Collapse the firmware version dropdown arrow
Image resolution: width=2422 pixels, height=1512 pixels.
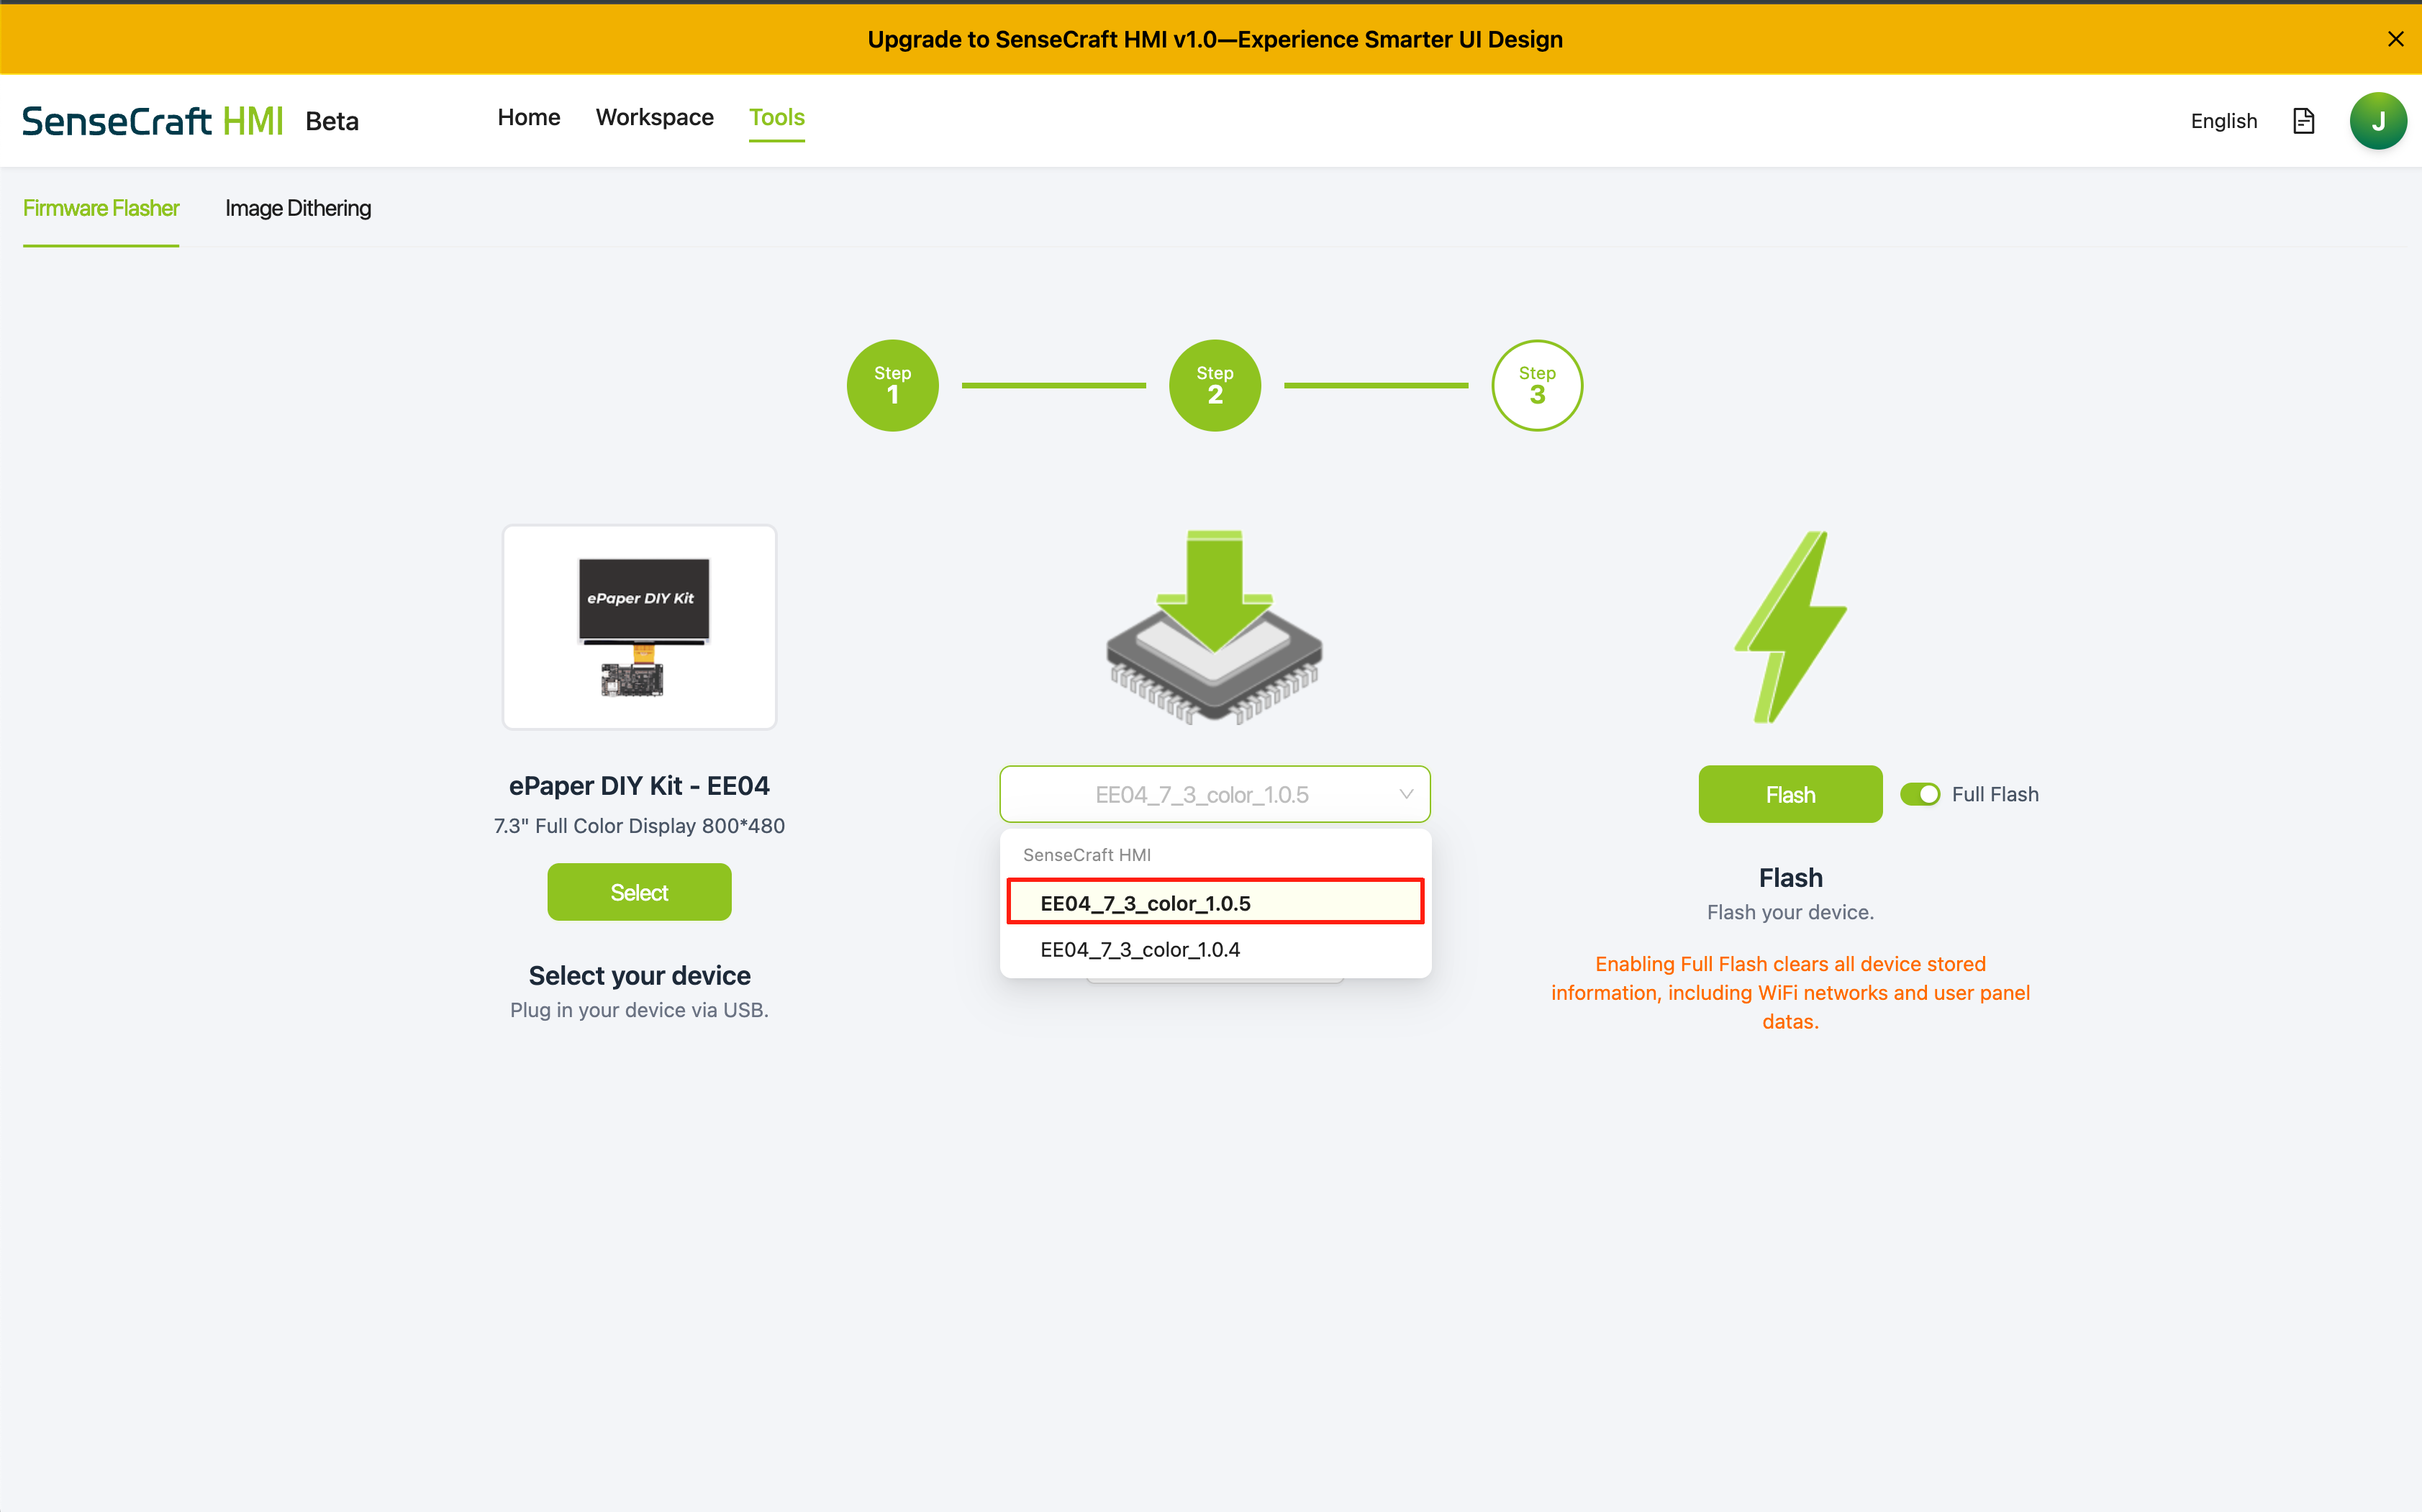1406,794
